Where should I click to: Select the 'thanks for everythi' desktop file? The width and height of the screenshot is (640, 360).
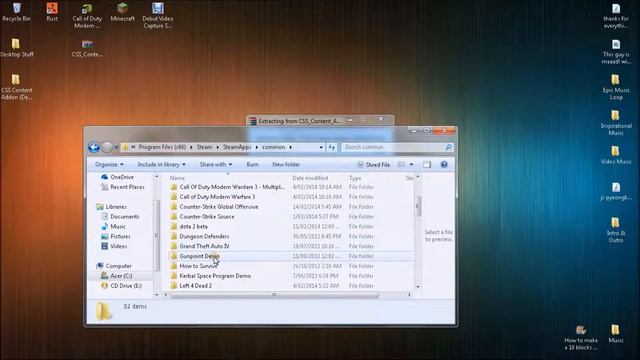tap(616, 16)
